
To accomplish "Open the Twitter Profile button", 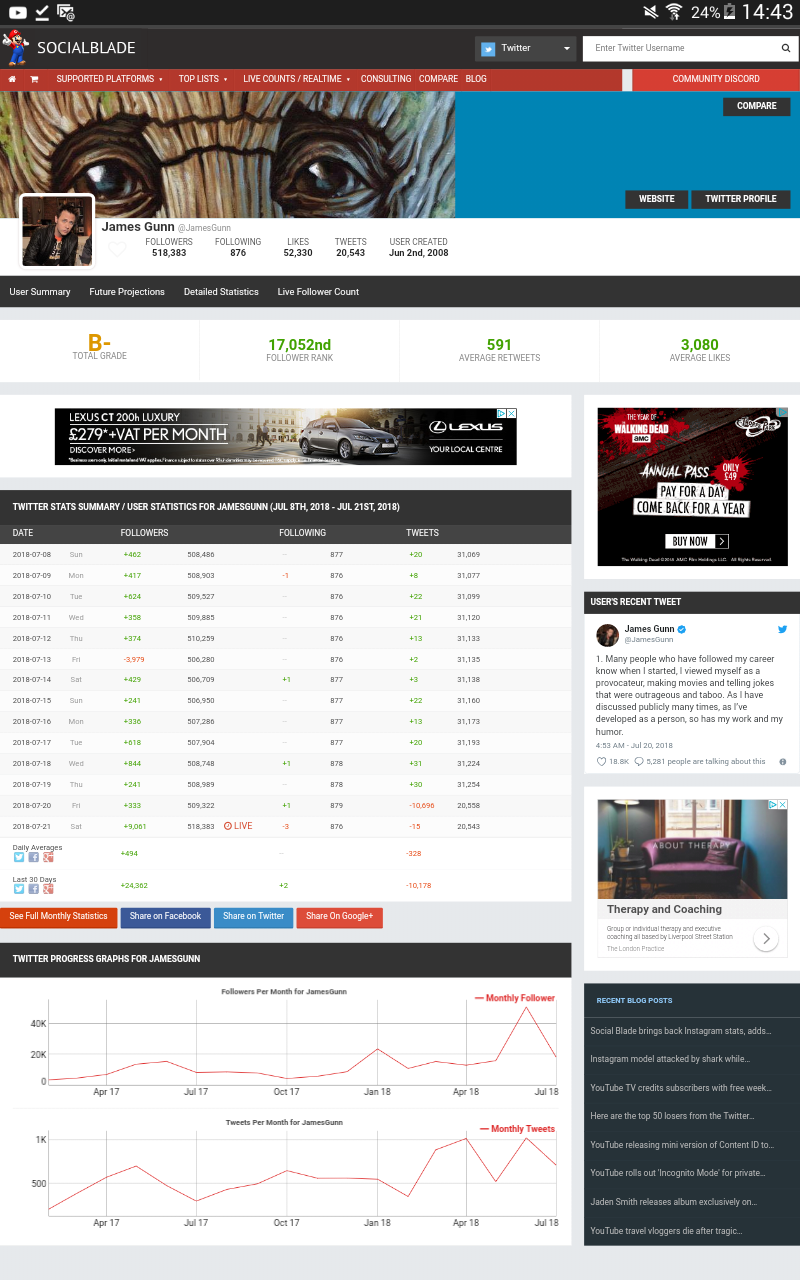I will (x=741, y=199).
